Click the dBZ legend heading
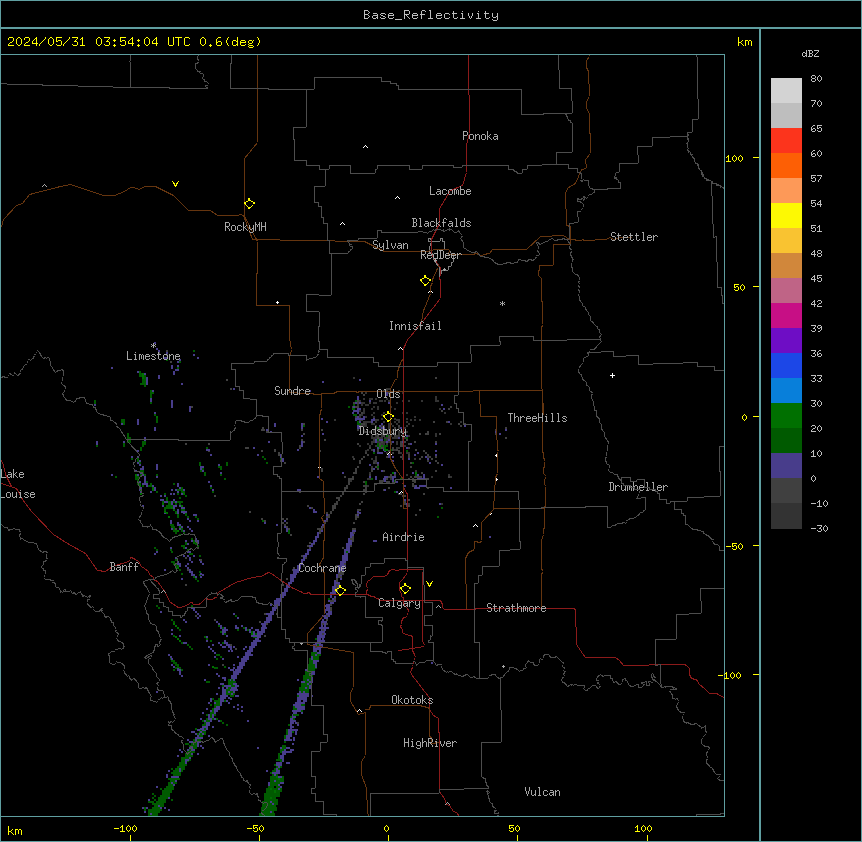 pos(810,54)
